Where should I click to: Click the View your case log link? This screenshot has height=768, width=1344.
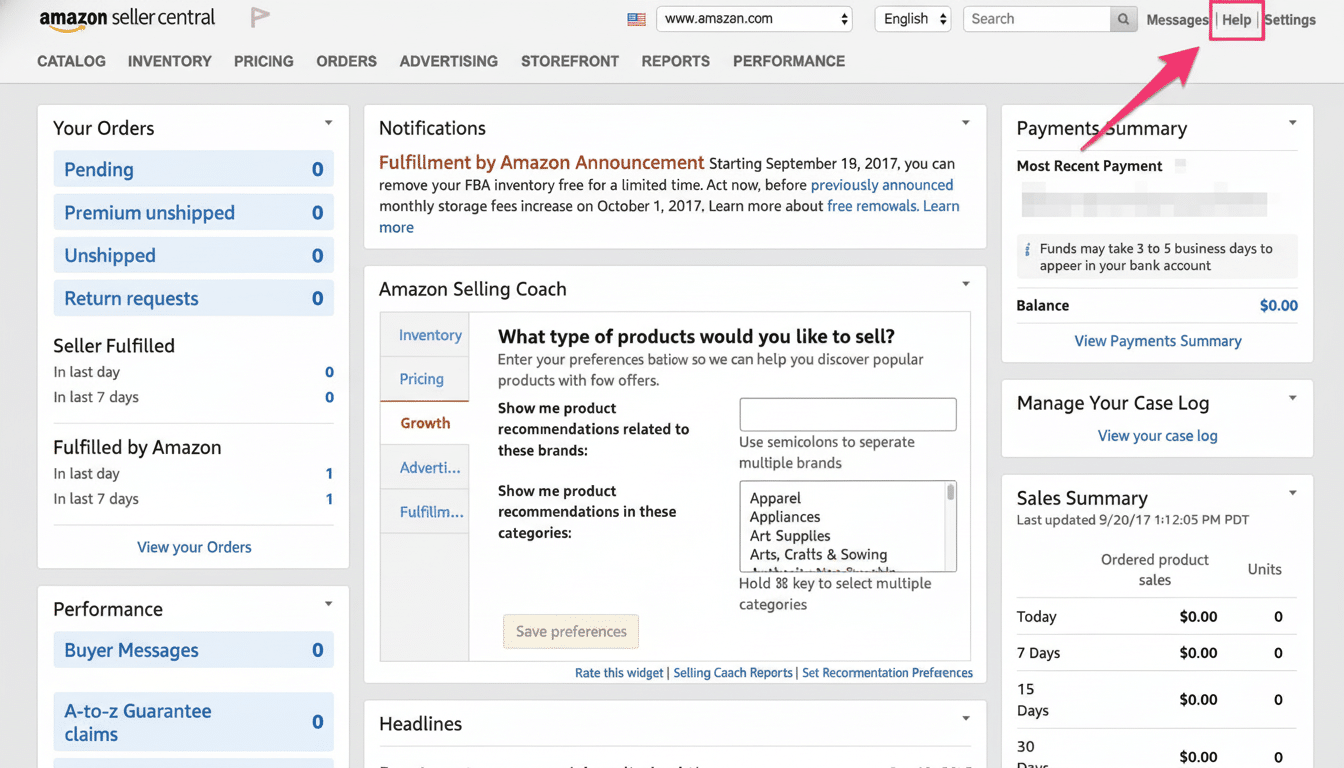pyautogui.click(x=1157, y=435)
